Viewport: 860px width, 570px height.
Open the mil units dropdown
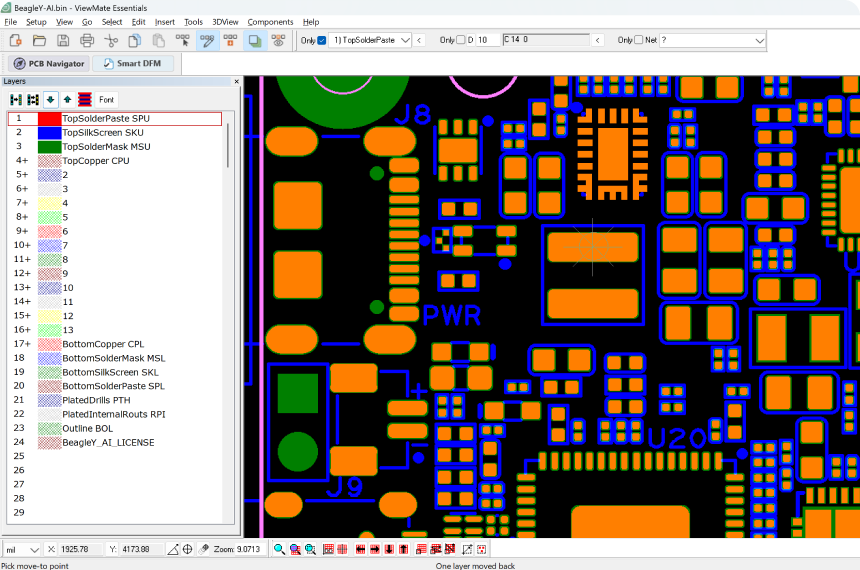coord(22,549)
